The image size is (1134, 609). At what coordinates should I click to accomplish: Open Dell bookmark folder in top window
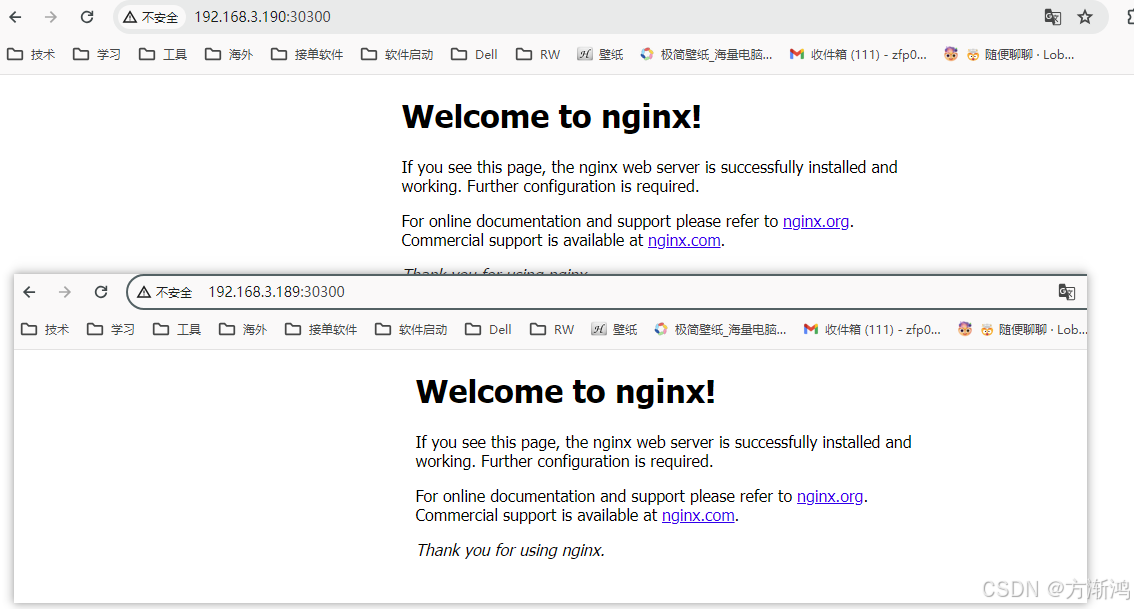(x=474, y=54)
